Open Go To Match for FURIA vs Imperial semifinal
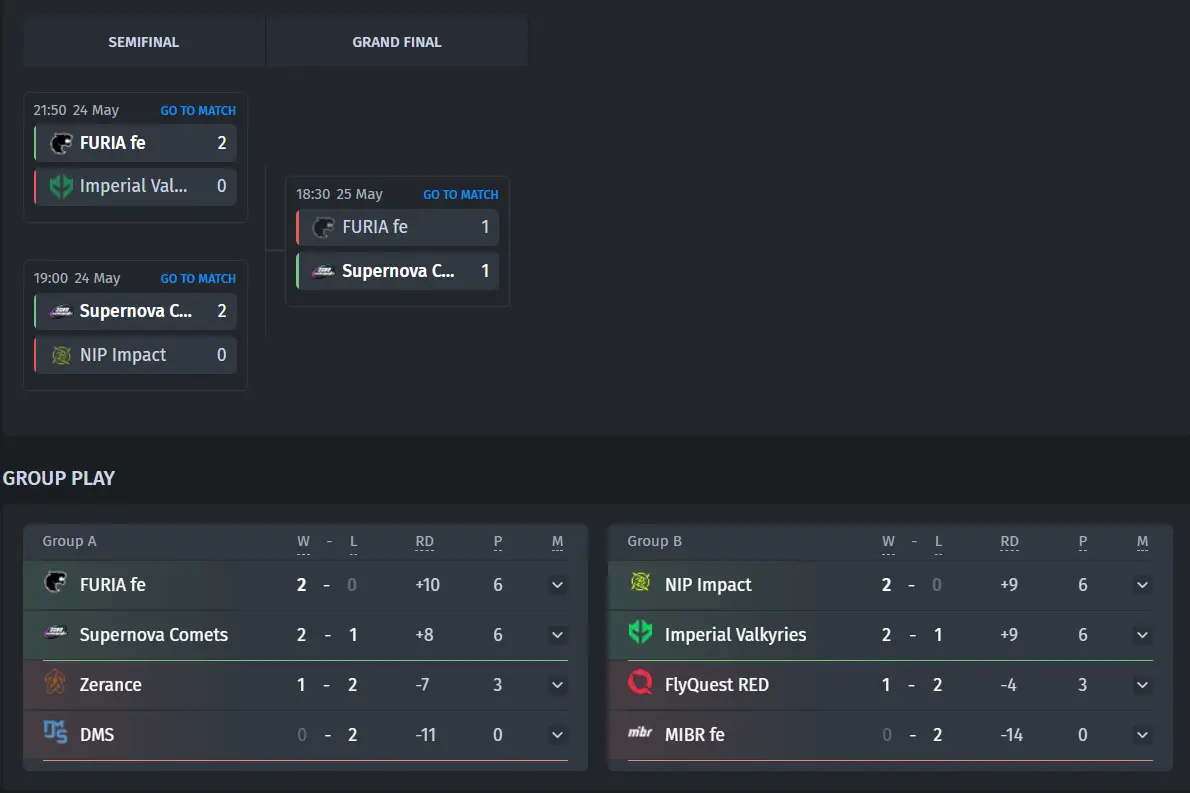 click(x=198, y=111)
